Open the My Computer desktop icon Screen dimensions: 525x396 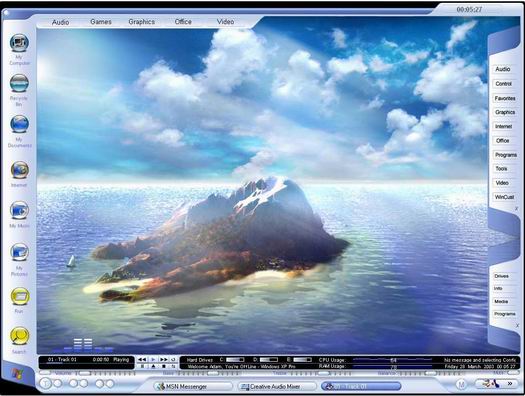click(x=19, y=43)
